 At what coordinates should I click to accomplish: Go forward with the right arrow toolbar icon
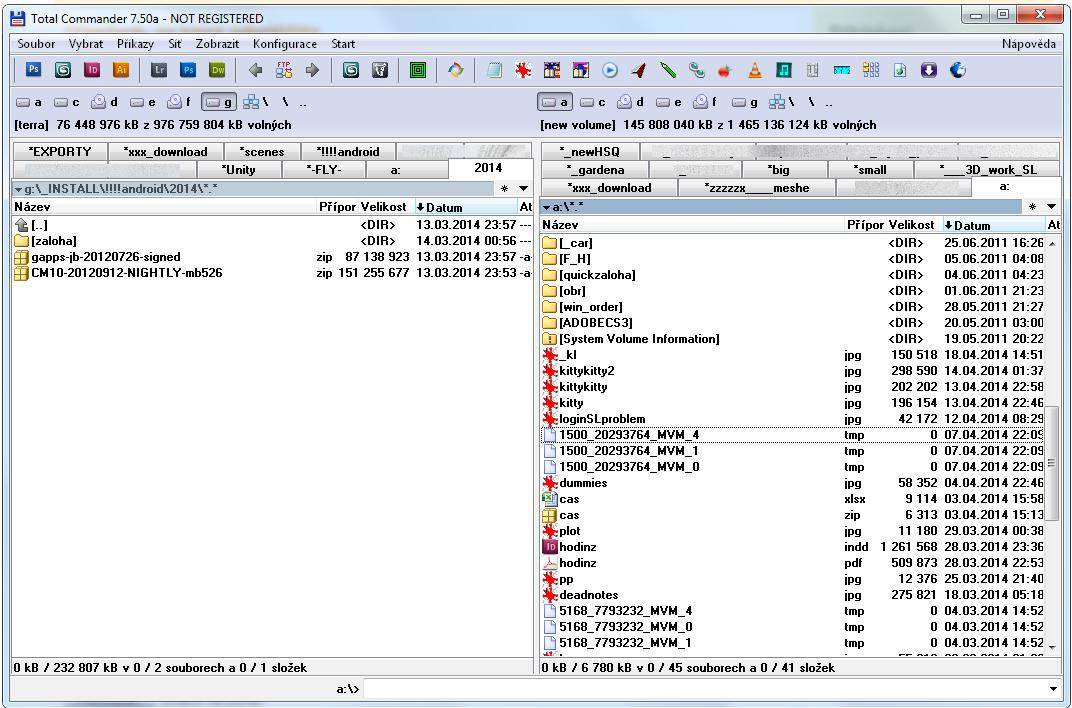point(312,70)
